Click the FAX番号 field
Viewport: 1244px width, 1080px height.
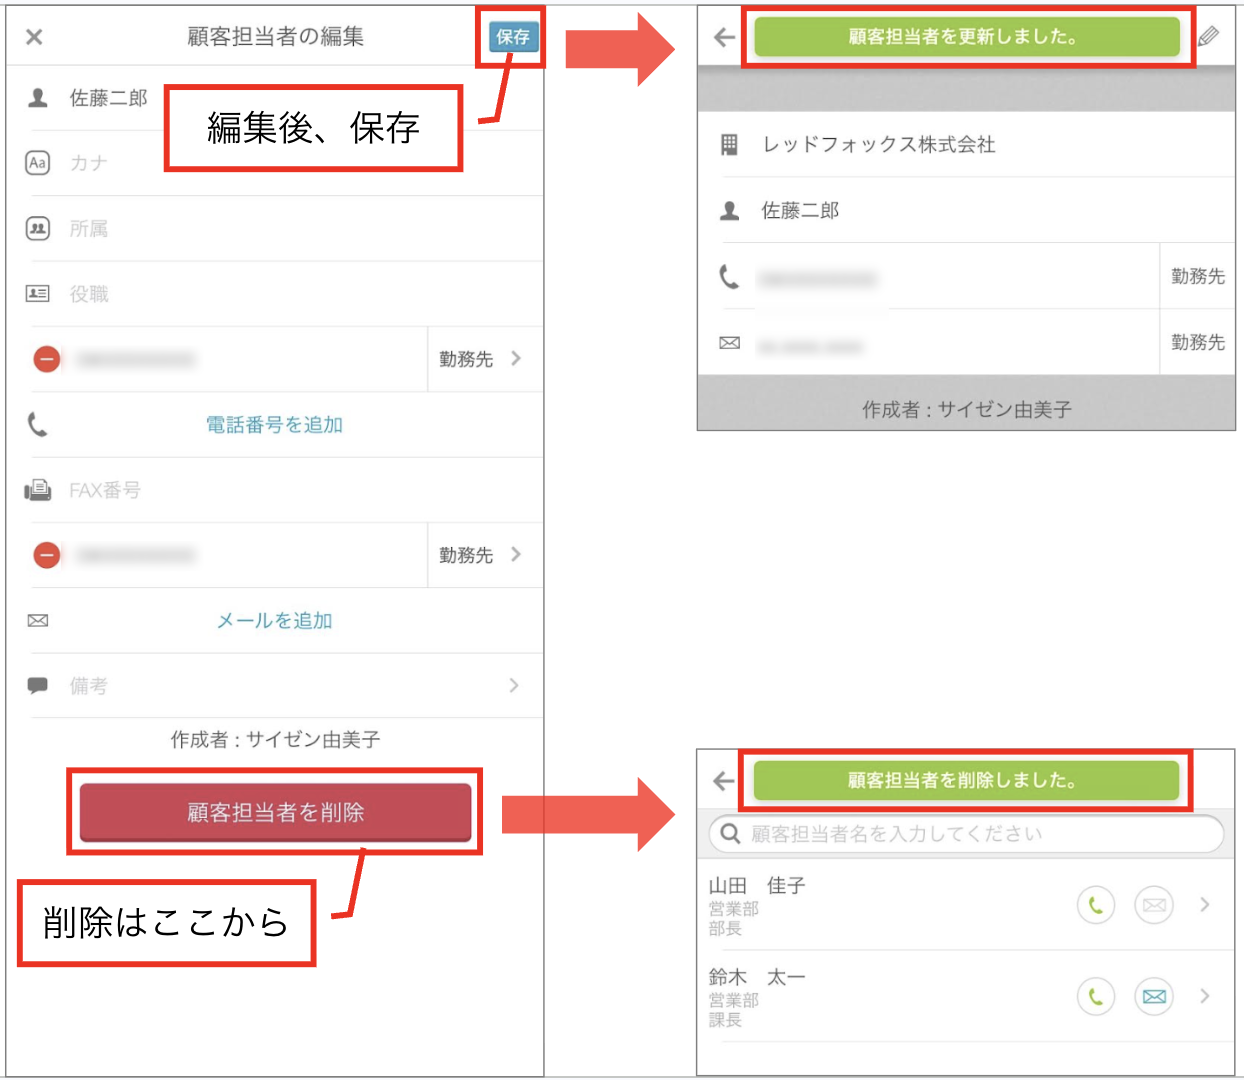tap(285, 490)
